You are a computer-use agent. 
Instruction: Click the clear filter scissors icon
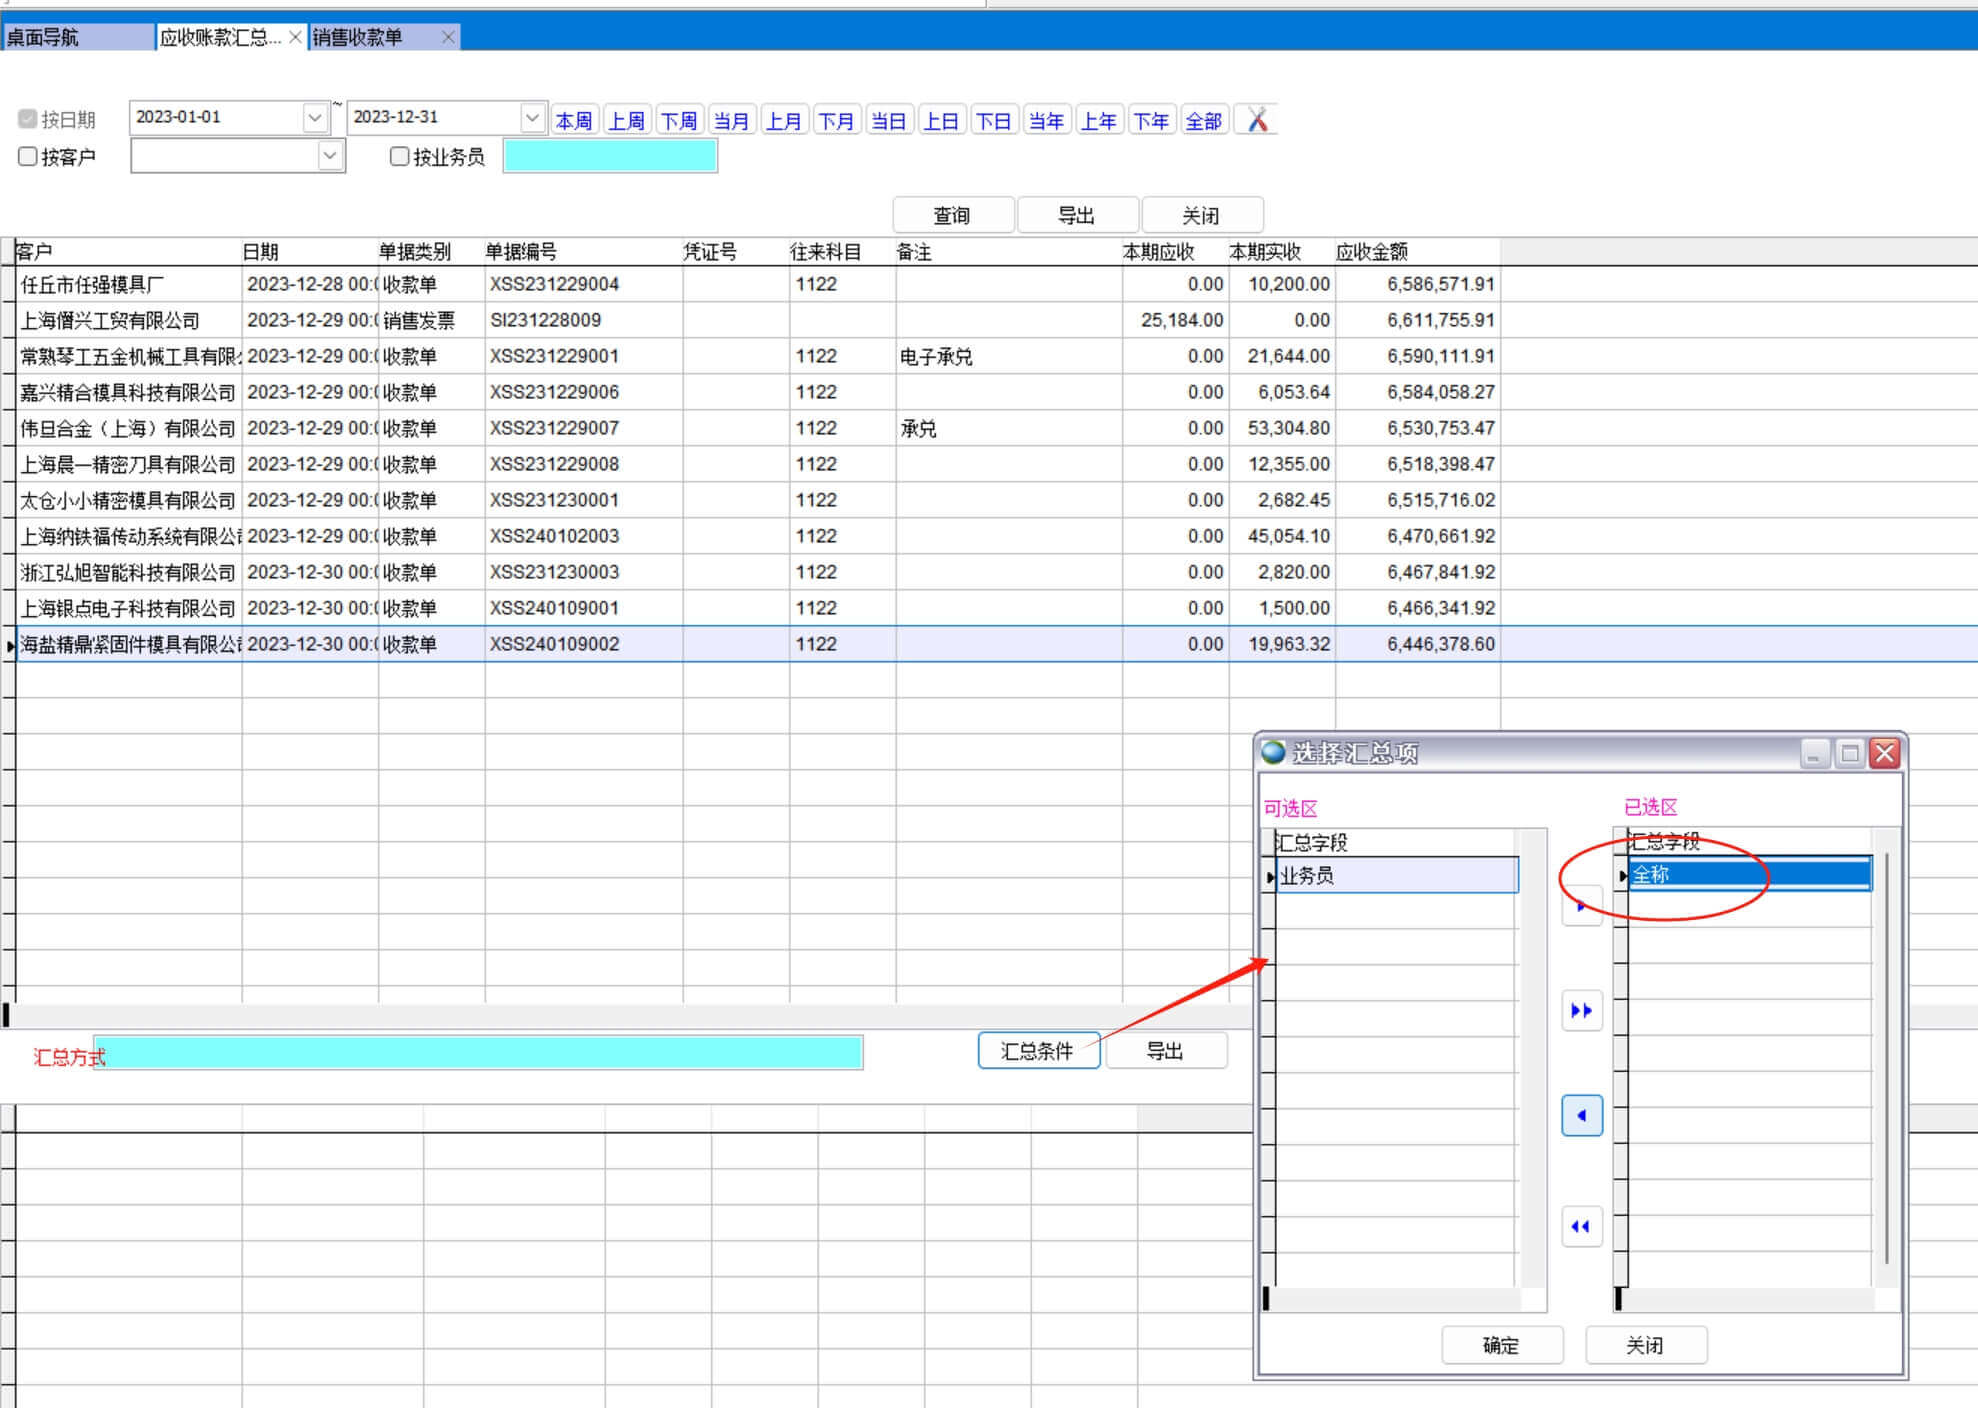coord(1257,120)
